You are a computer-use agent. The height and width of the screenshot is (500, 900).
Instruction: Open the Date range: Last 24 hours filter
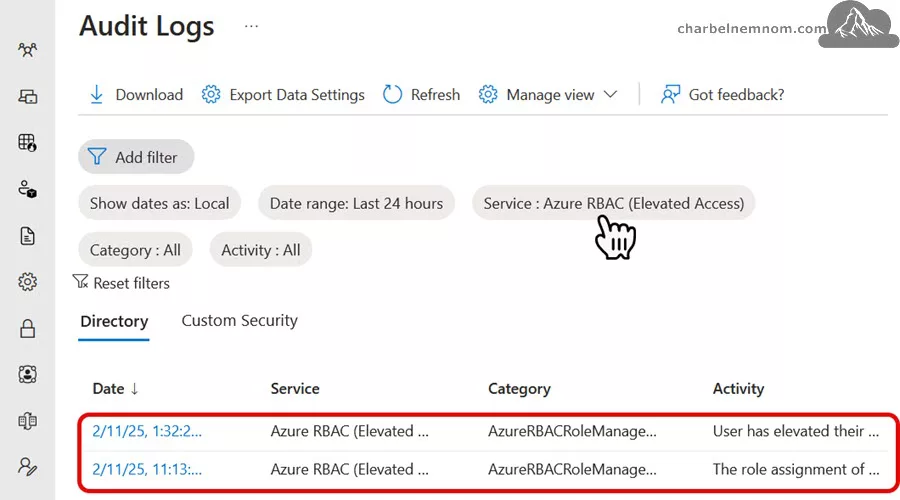[x=356, y=203]
